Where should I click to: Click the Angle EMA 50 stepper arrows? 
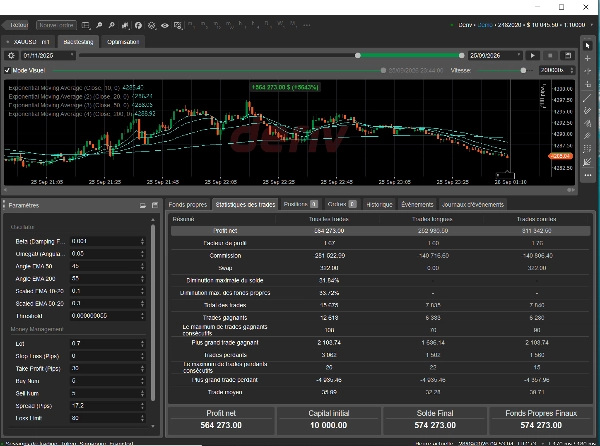[x=142, y=266]
